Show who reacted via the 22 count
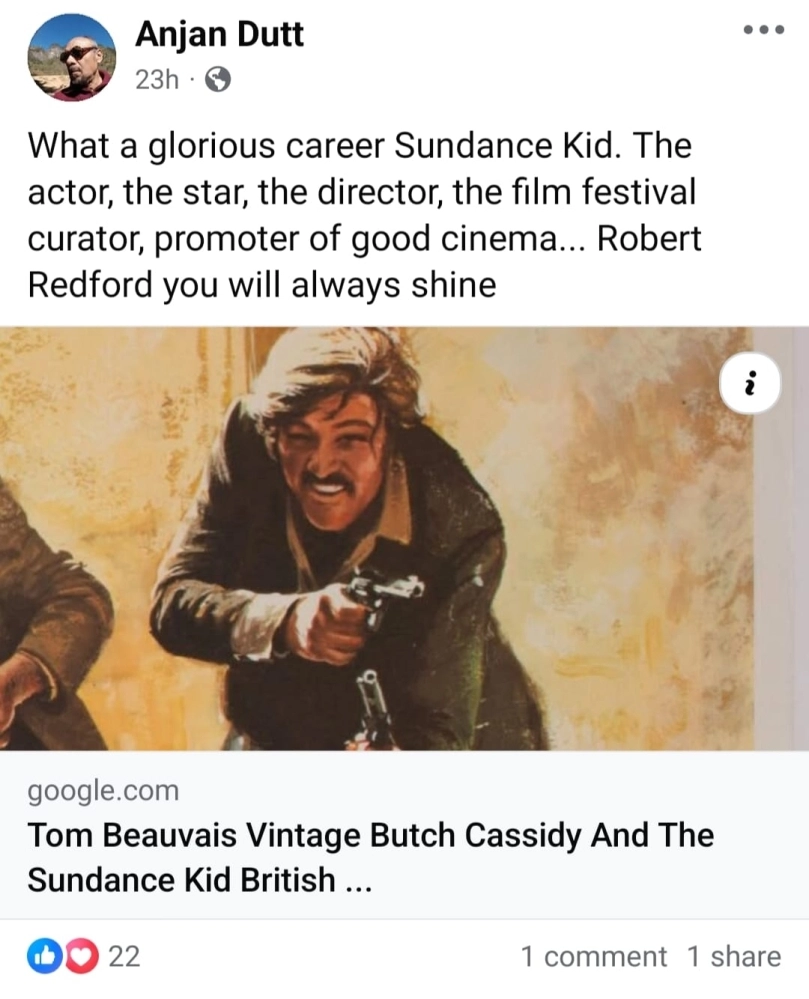Image resolution: width=809 pixels, height=999 pixels. point(124,957)
